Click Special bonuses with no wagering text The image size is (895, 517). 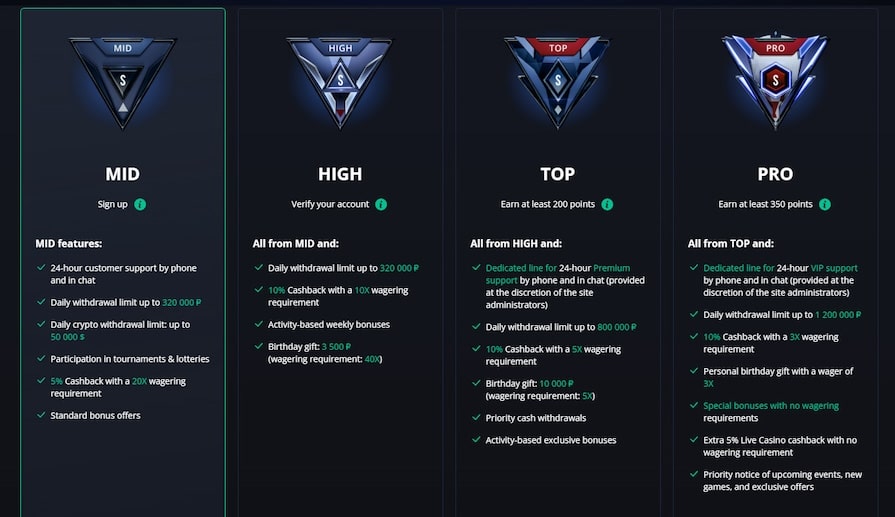click(771, 405)
